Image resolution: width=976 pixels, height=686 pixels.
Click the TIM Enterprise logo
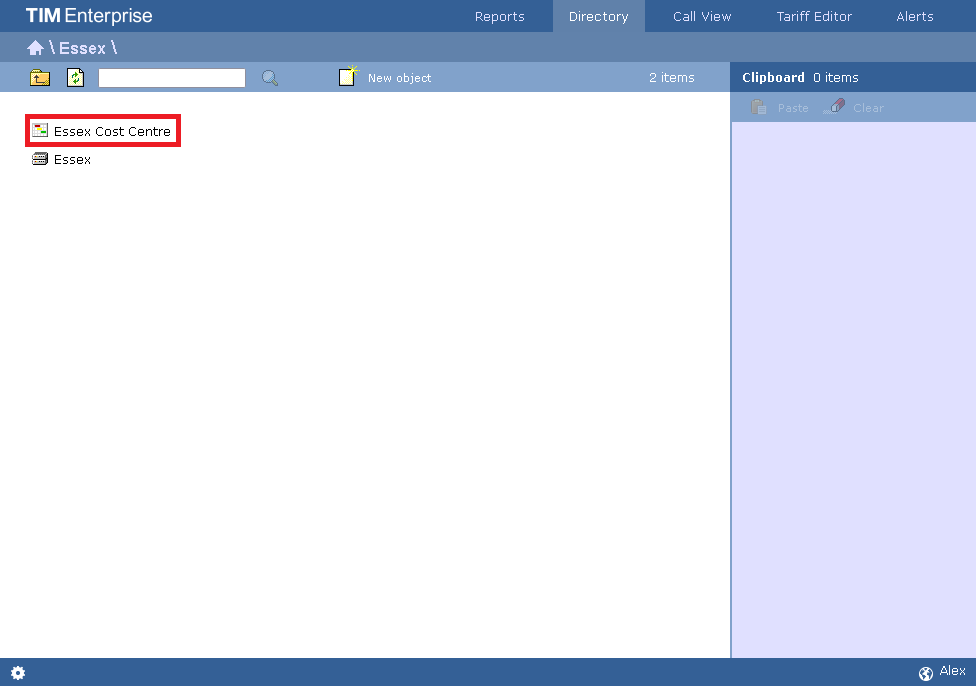tap(89, 17)
